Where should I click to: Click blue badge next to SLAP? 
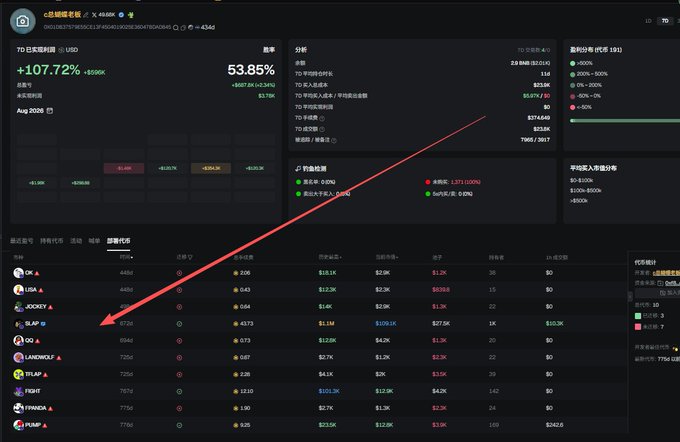[43, 324]
